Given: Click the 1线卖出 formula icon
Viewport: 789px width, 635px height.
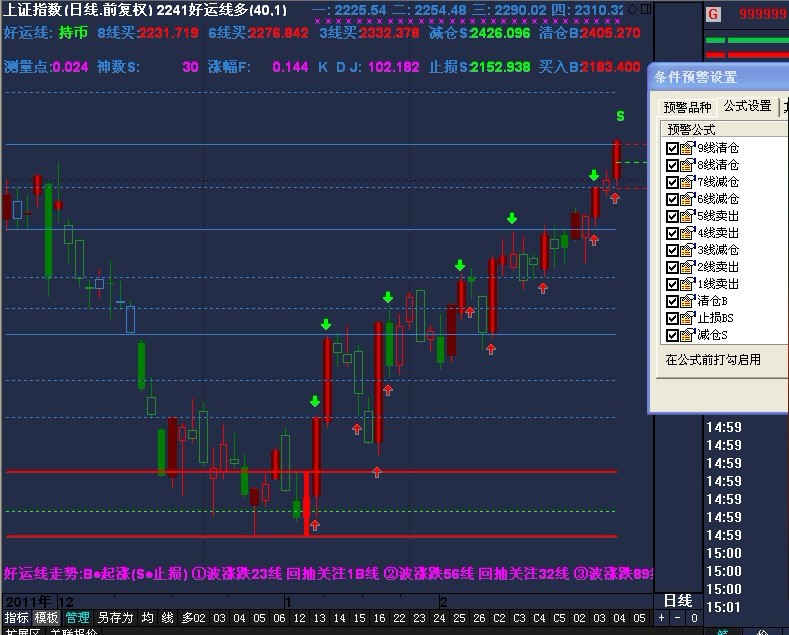Looking at the screenshot, I should (687, 284).
